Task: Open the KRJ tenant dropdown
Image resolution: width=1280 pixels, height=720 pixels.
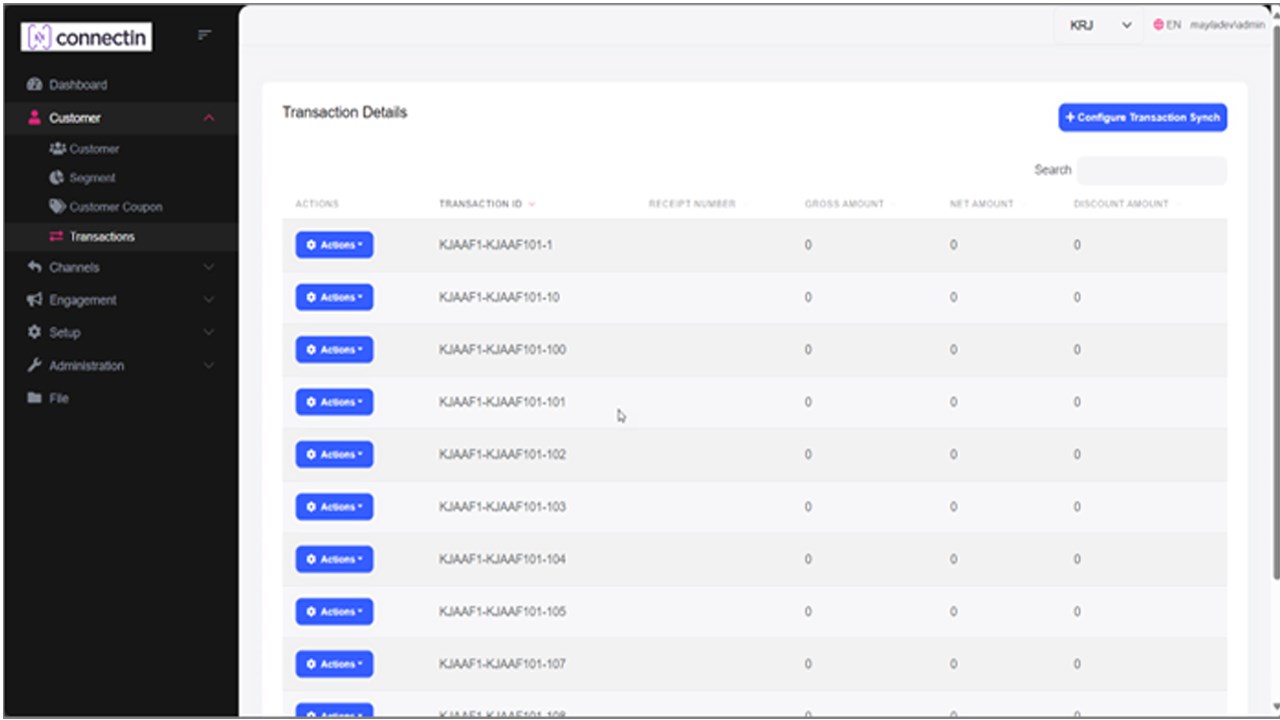Action: (1099, 25)
